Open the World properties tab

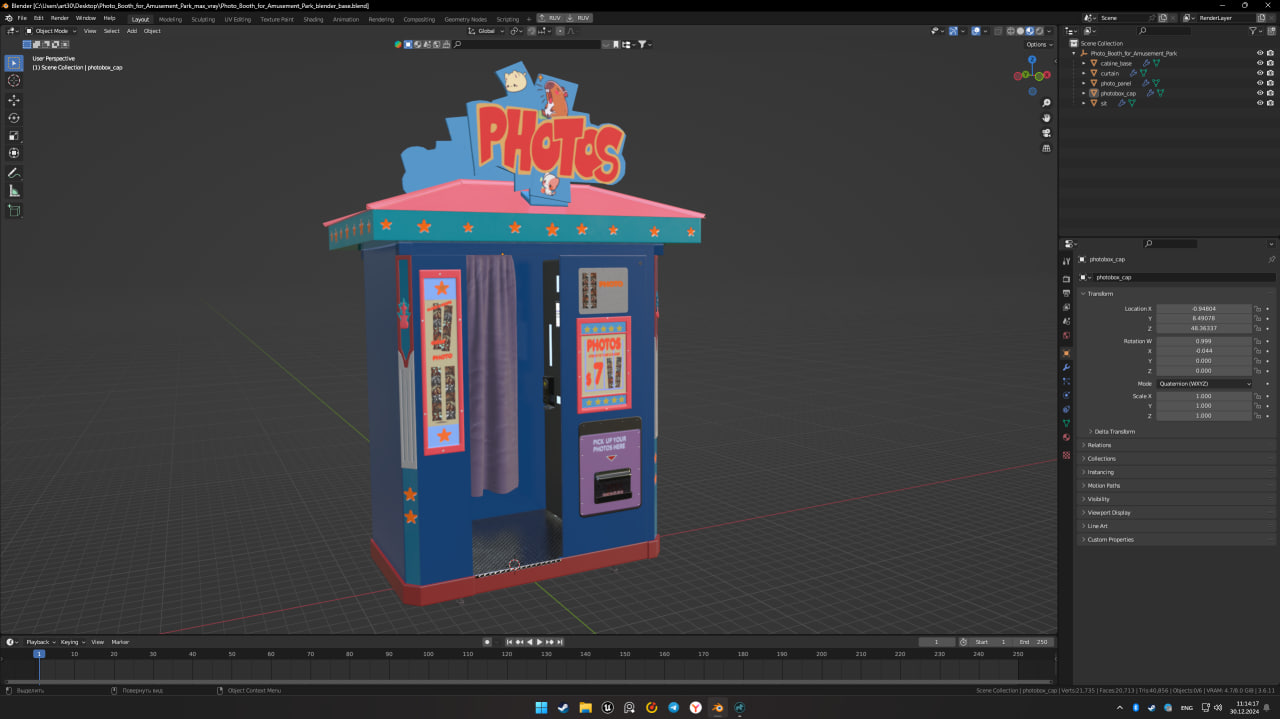coord(1066,335)
